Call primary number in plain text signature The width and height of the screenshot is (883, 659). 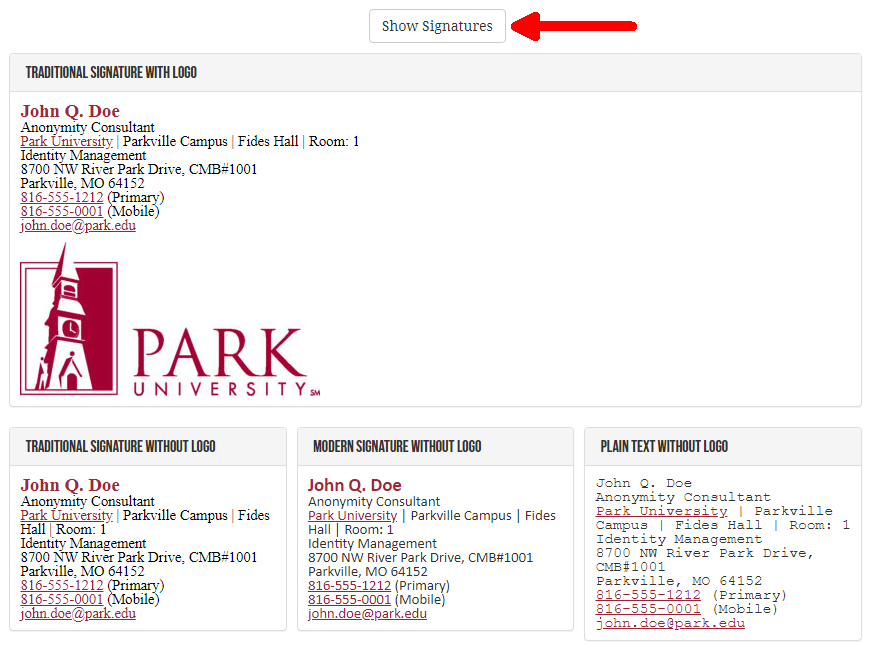tap(648, 595)
